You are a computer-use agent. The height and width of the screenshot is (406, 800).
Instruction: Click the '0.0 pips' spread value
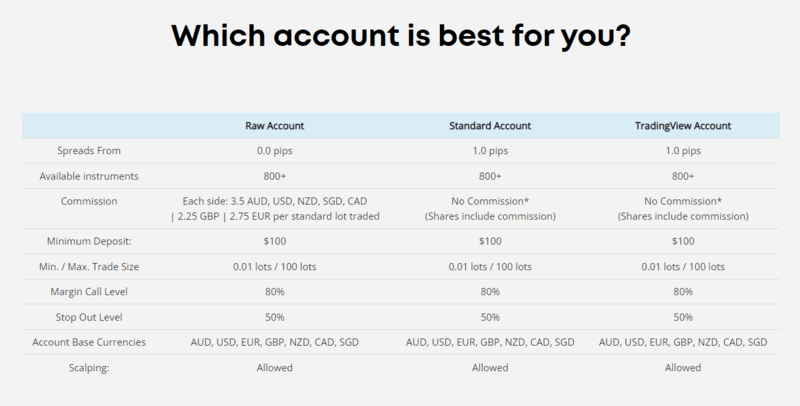click(274, 150)
